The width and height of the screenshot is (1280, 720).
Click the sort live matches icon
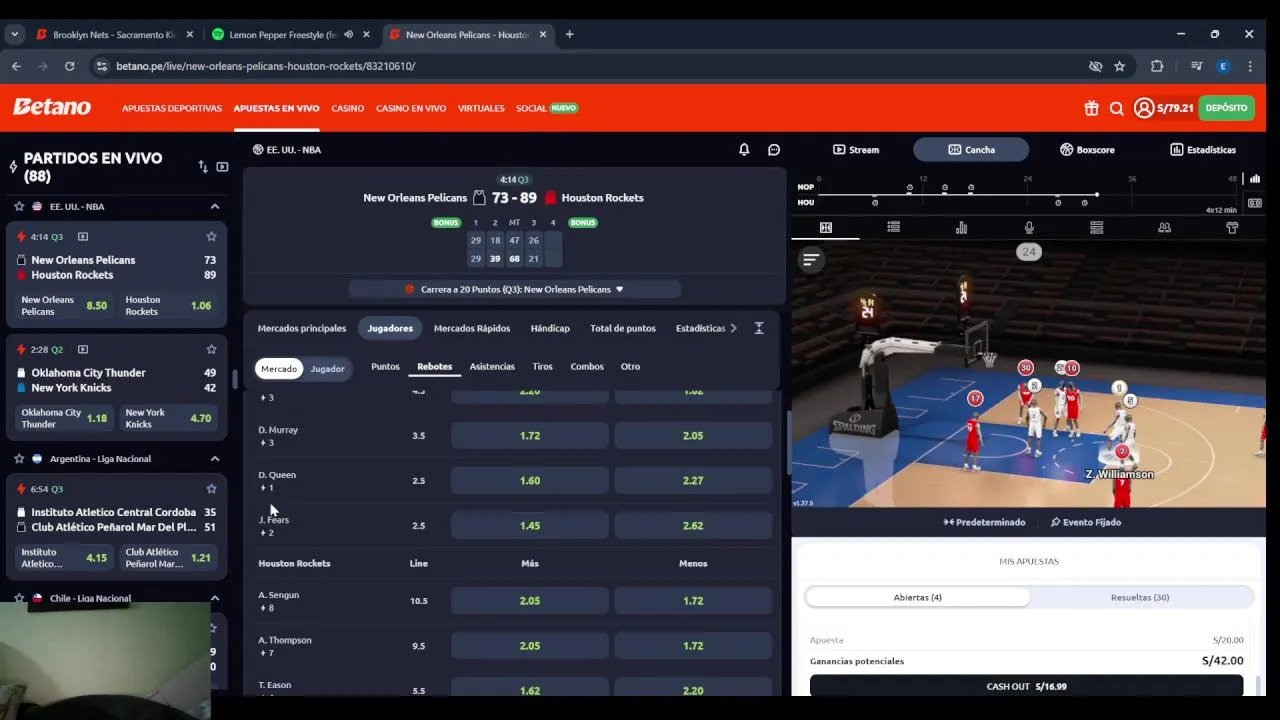203,167
